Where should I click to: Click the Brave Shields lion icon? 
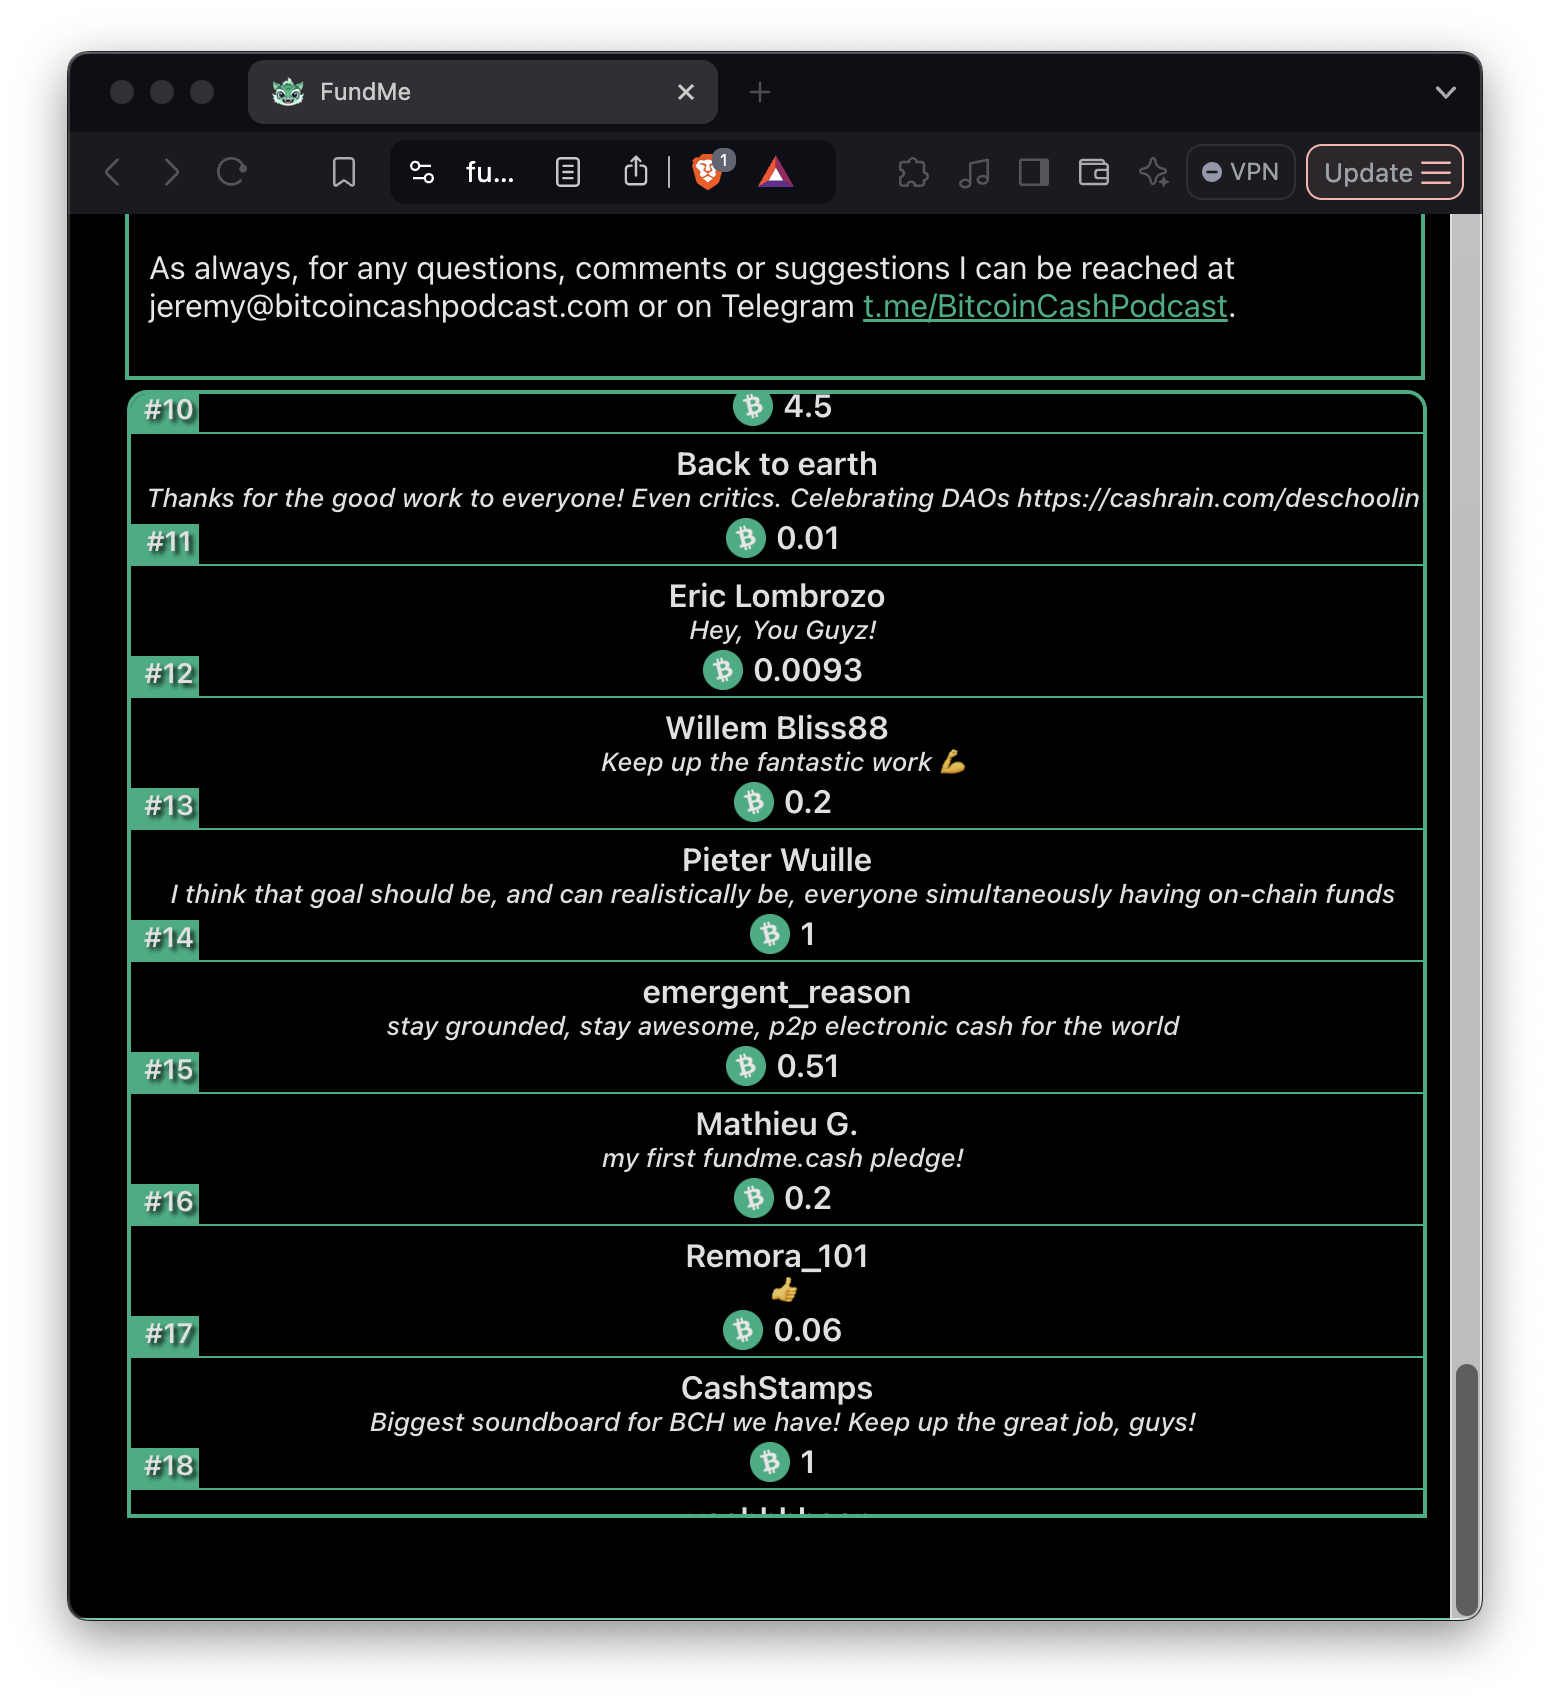pyautogui.click(x=706, y=173)
